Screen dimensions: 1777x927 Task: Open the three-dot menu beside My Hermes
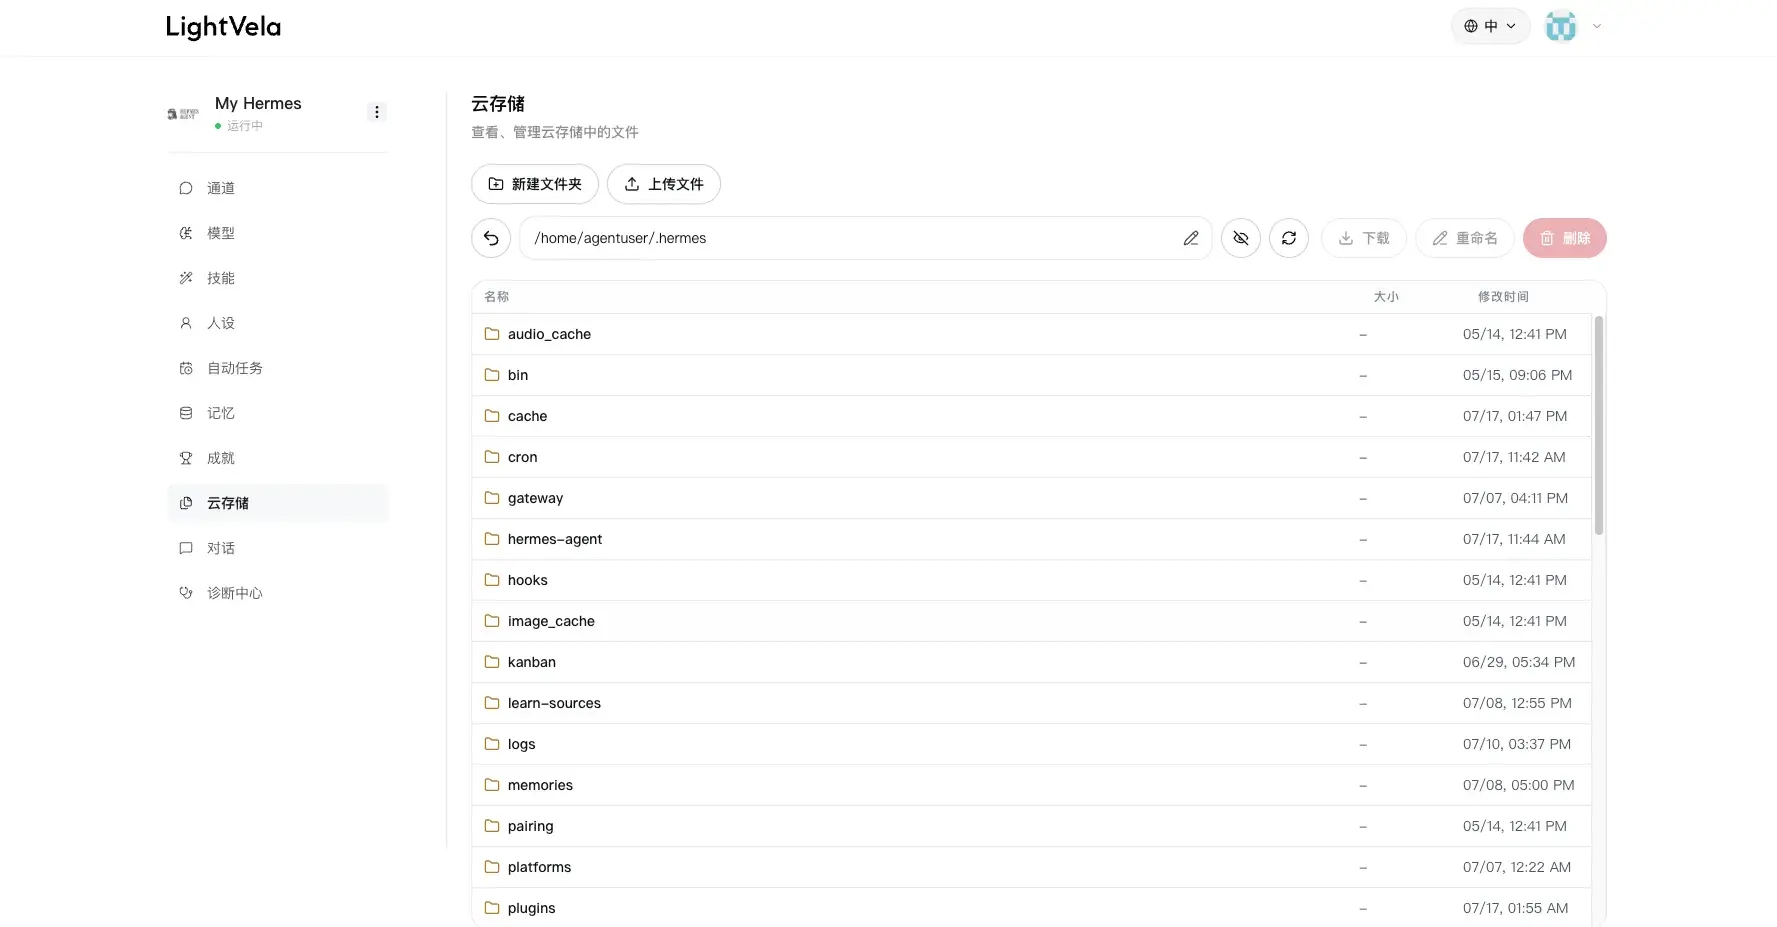pyautogui.click(x=377, y=112)
